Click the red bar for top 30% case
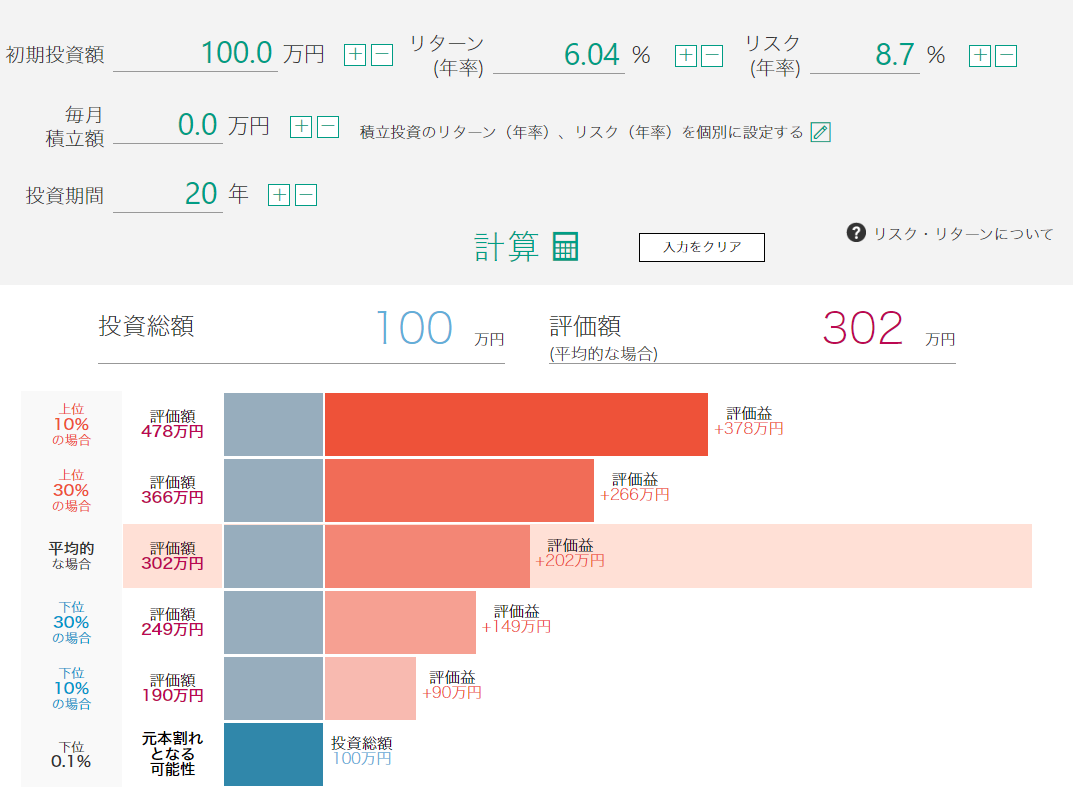Screen dimensions: 1073x800 (x=459, y=490)
